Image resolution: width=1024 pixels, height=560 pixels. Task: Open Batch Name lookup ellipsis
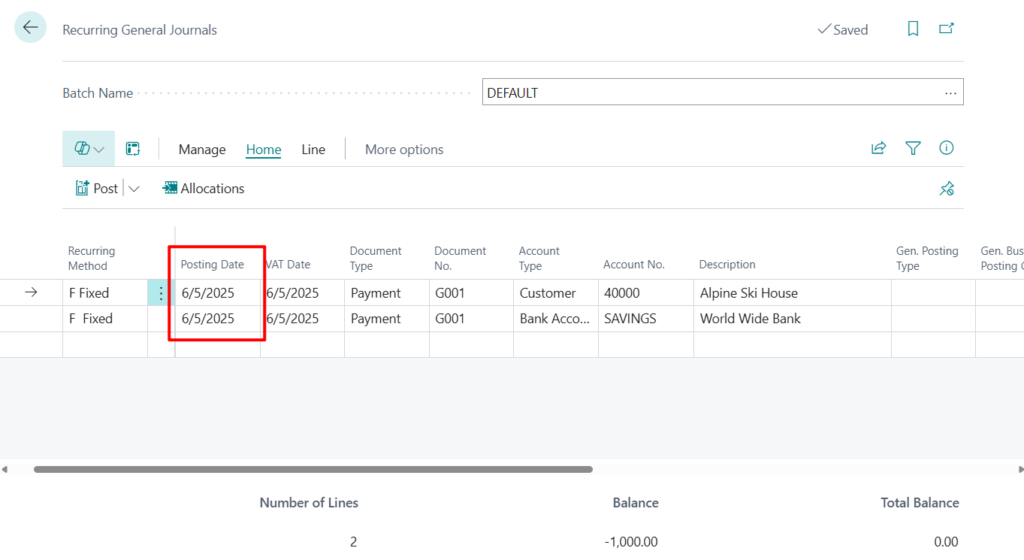(x=950, y=93)
